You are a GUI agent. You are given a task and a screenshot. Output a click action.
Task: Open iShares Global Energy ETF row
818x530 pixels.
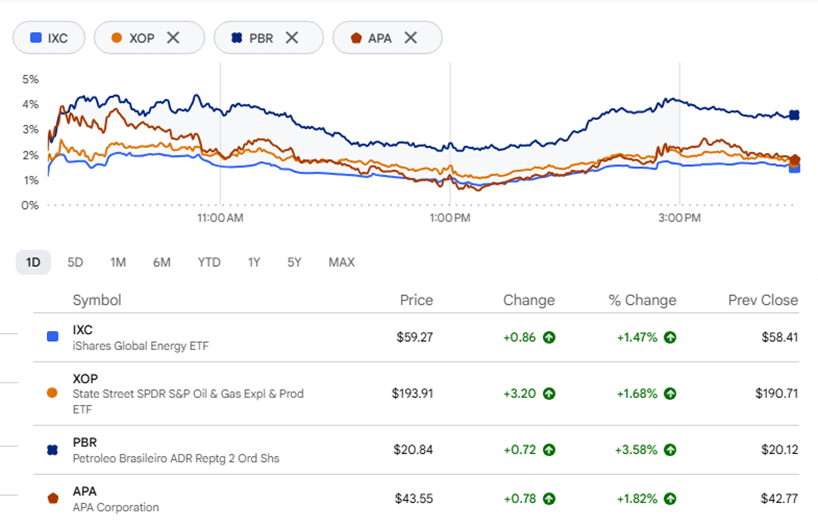(x=416, y=338)
